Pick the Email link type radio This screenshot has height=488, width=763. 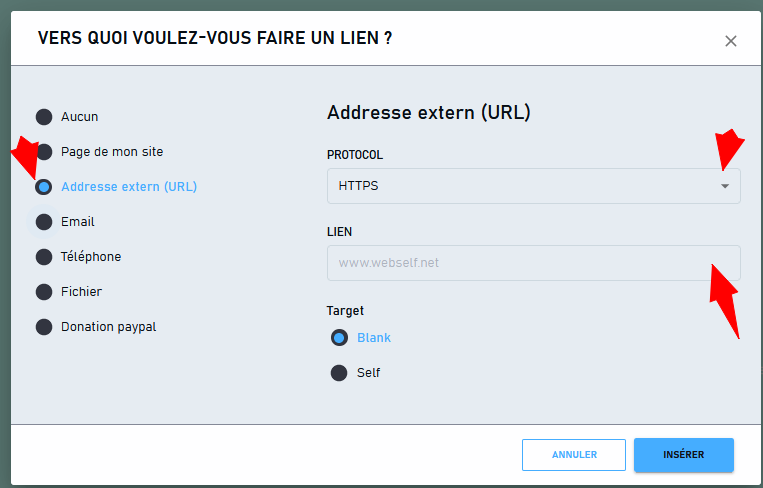(44, 222)
